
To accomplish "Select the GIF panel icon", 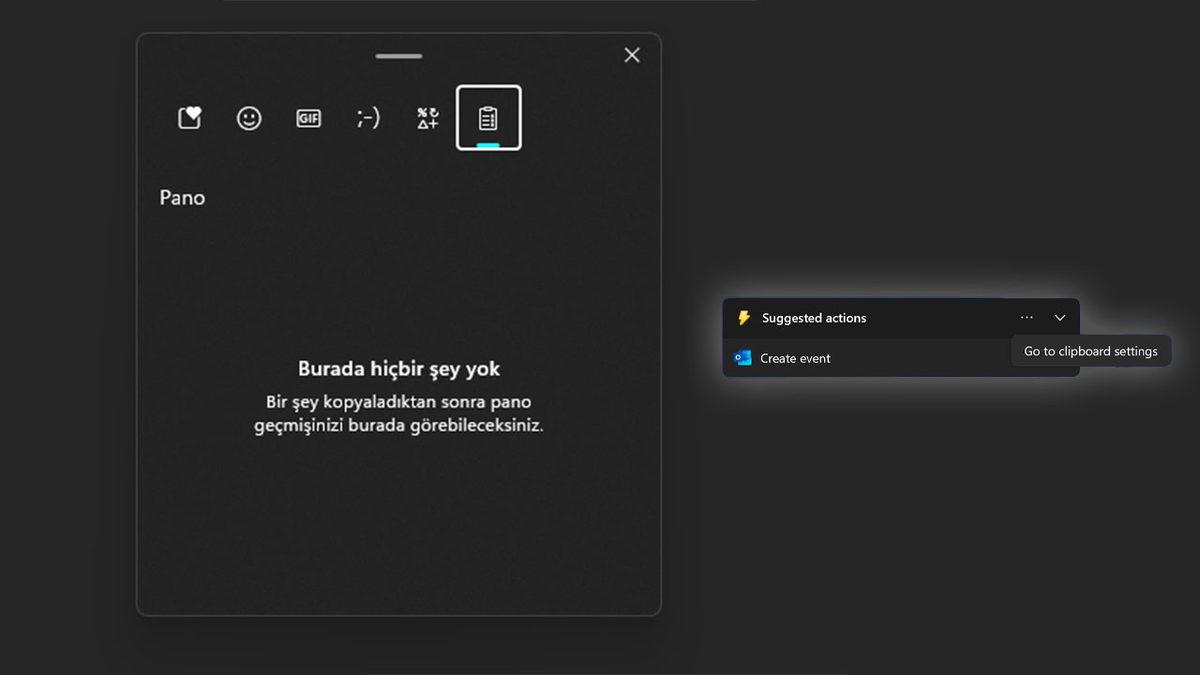I will coord(308,117).
